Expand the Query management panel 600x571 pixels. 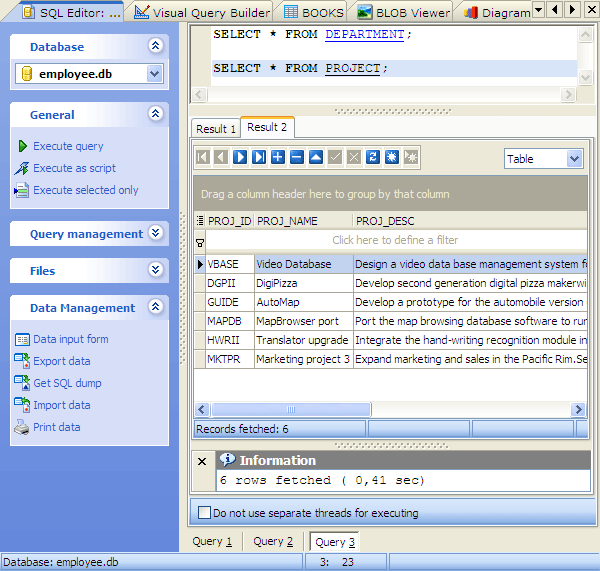[x=155, y=233]
